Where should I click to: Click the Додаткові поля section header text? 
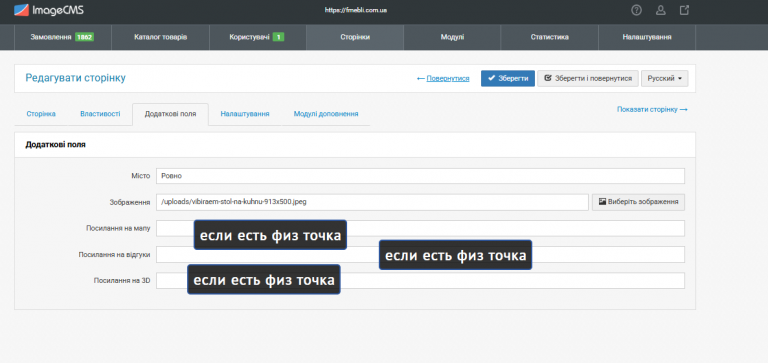click(x=55, y=145)
